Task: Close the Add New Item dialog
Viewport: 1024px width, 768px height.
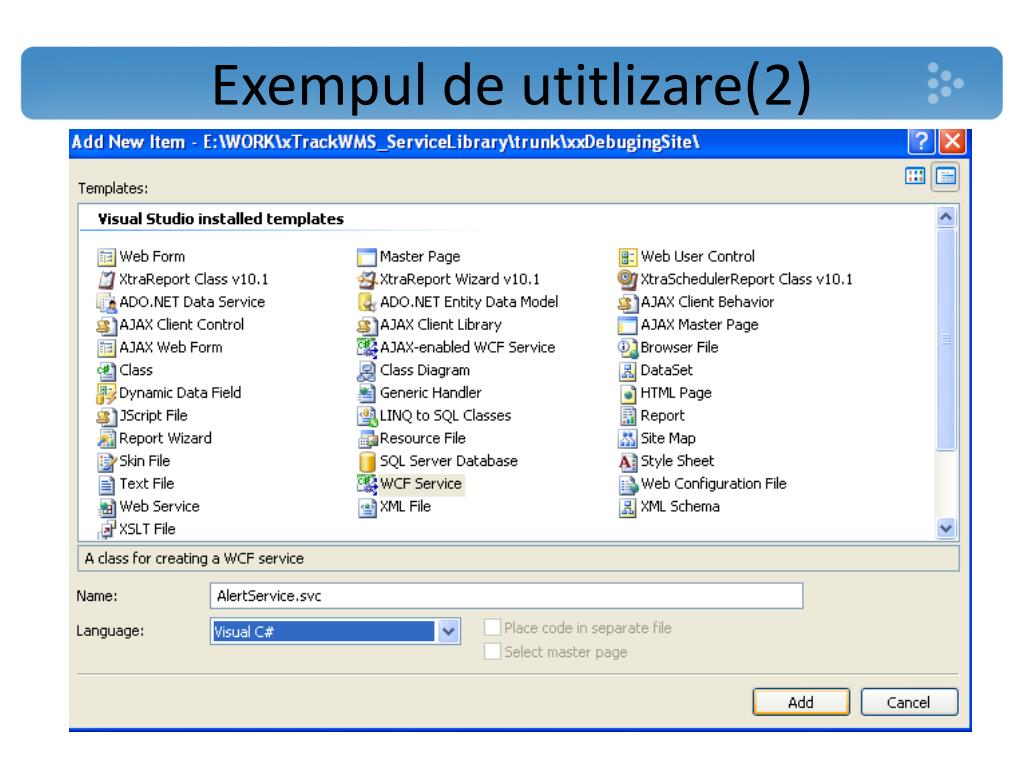Action: pyautogui.click(x=952, y=141)
